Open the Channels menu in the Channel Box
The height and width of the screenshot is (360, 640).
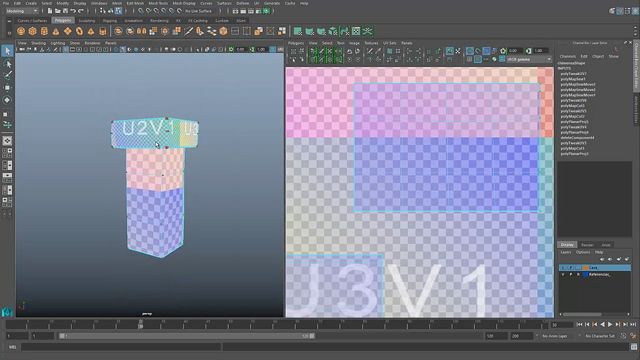567,56
